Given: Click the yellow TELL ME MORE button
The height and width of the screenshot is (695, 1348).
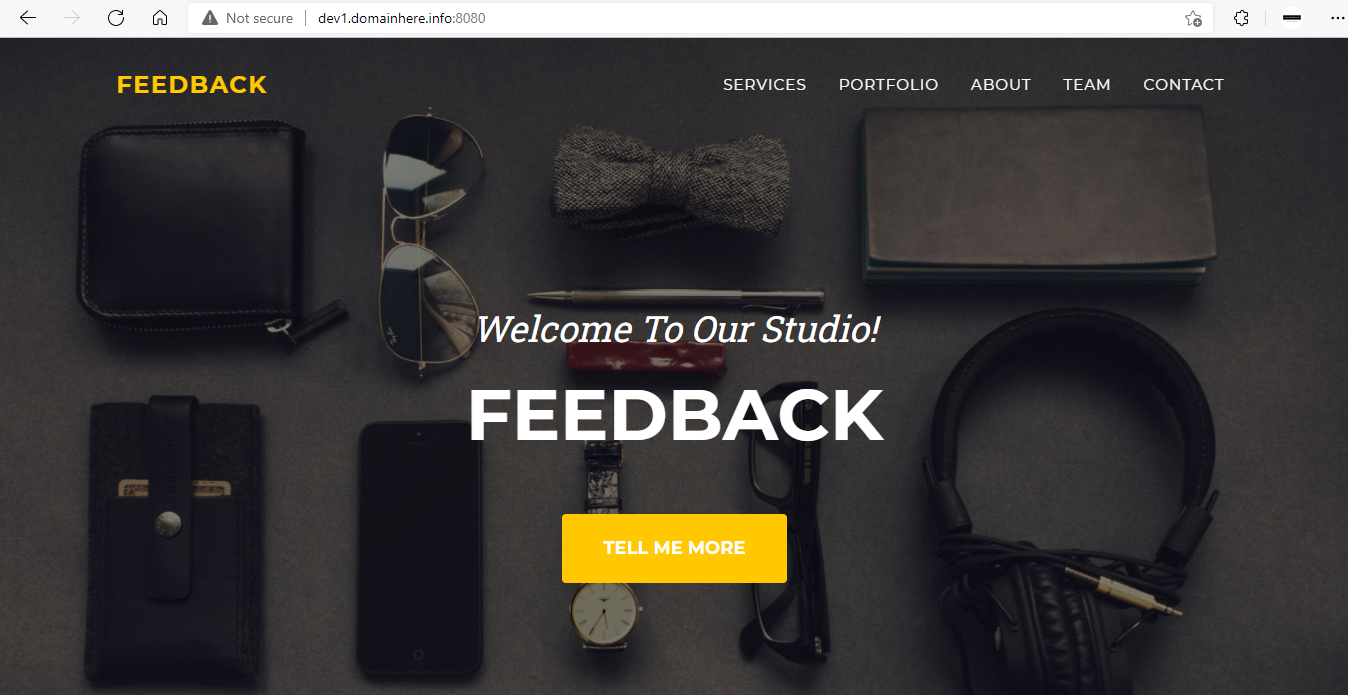Looking at the screenshot, I should (674, 548).
